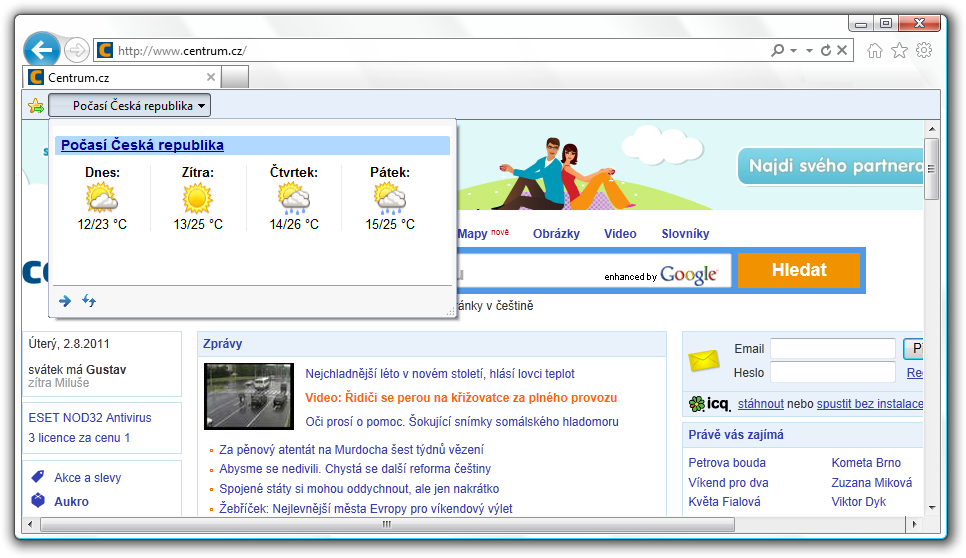The height and width of the screenshot is (558, 966).
Task: Close the Centrum.cz tab
Action: [x=211, y=77]
